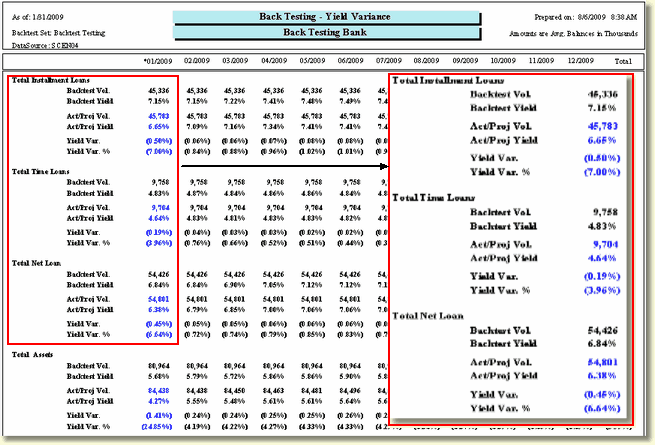Click Total Assets Yield Var. % '(4.19%)' under 02/2009
The width and height of the screenshot is (655, 445).
point(197,427)
